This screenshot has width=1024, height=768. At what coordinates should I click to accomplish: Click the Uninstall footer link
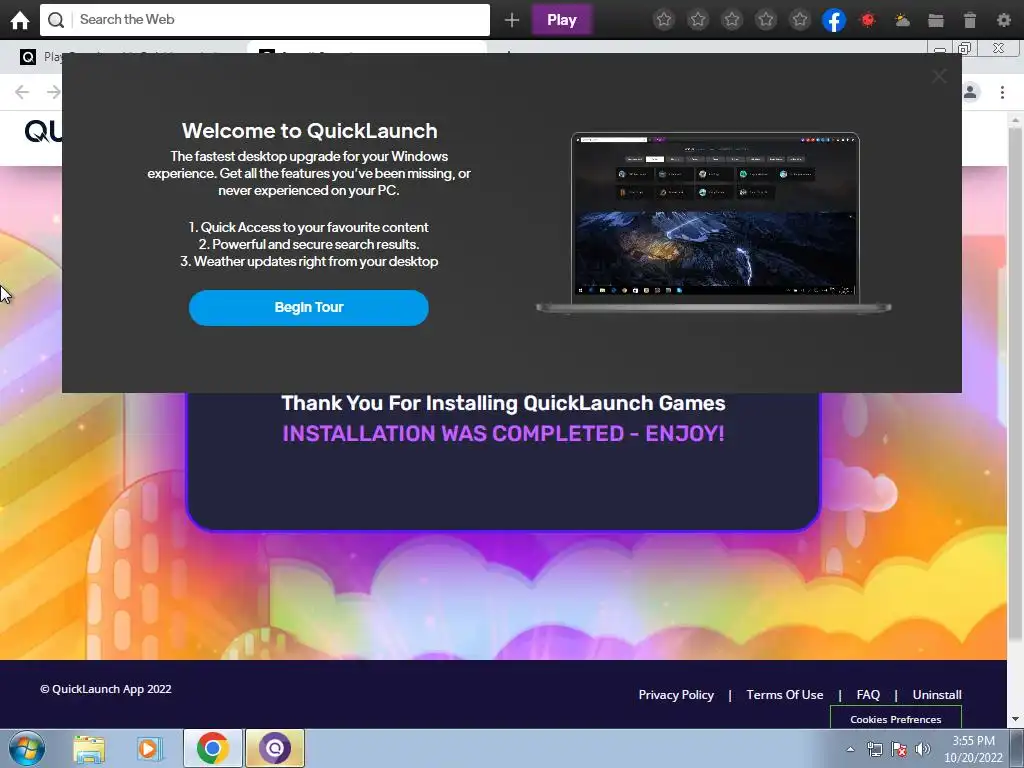tap(937, 695)
